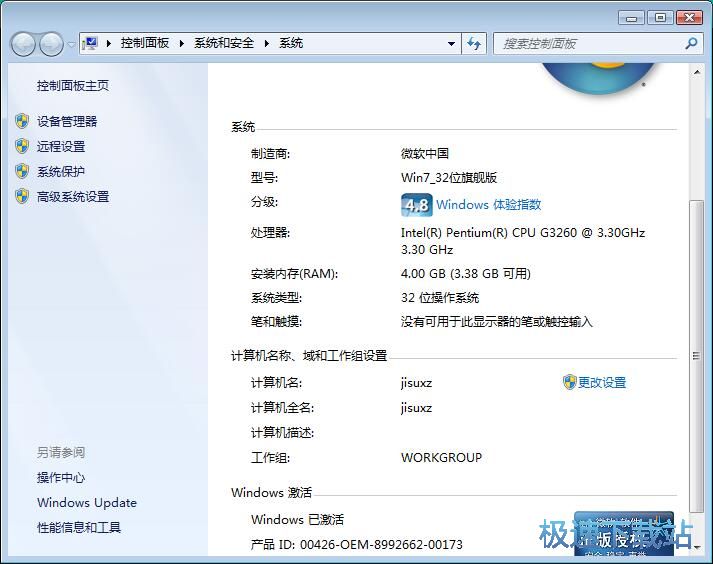Select 控制面板 in the address breadcrumb
The image size is (713, 564).
(x=145, y=43)
